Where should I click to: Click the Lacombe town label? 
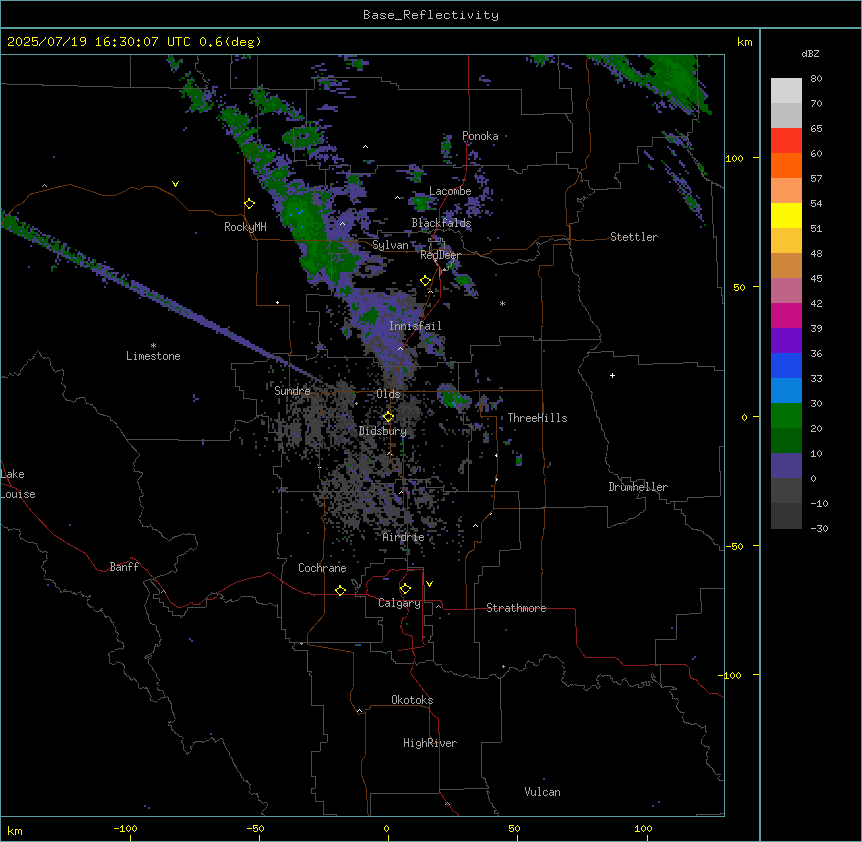450,191
